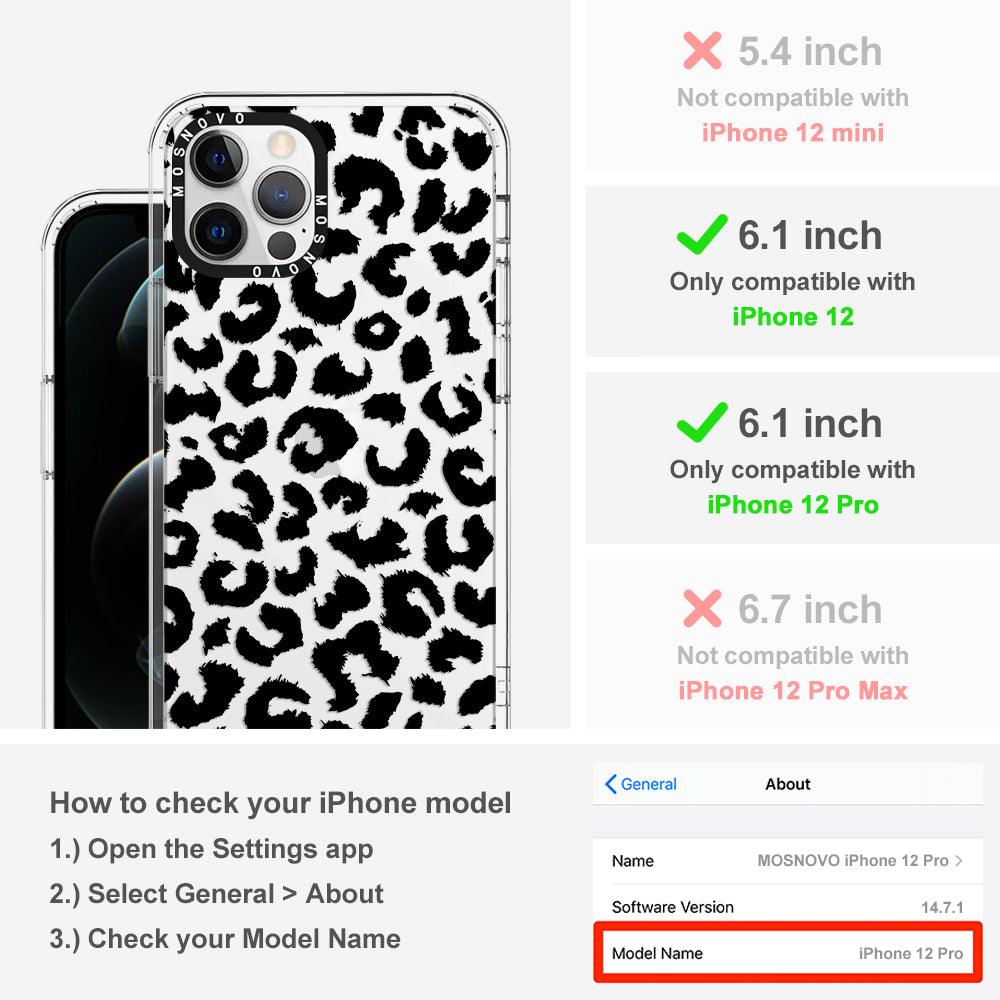Click the green checkmark beside iPhone 12
Image resolution: width=1000 pixels, height=1000 pixels.
702,234
